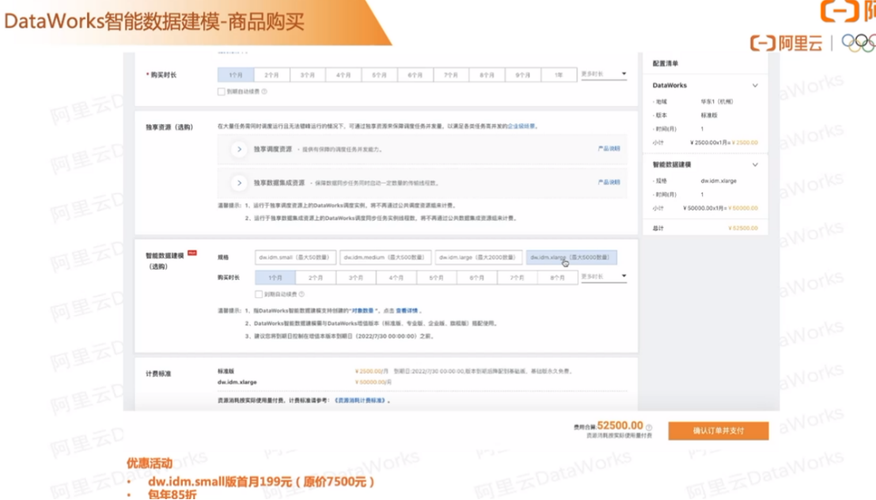Screen dimensions: 876x500
Task: Click the total 52500.00 price text
Action: click(x=620, y=426)
